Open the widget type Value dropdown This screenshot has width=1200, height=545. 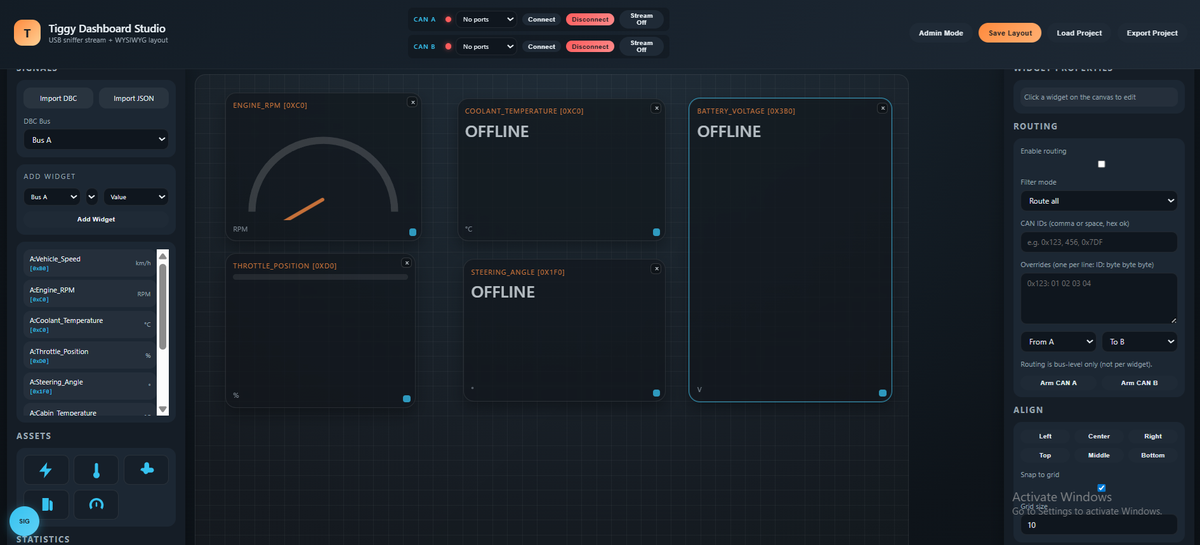pyautogui.click(x=135, y=197)
